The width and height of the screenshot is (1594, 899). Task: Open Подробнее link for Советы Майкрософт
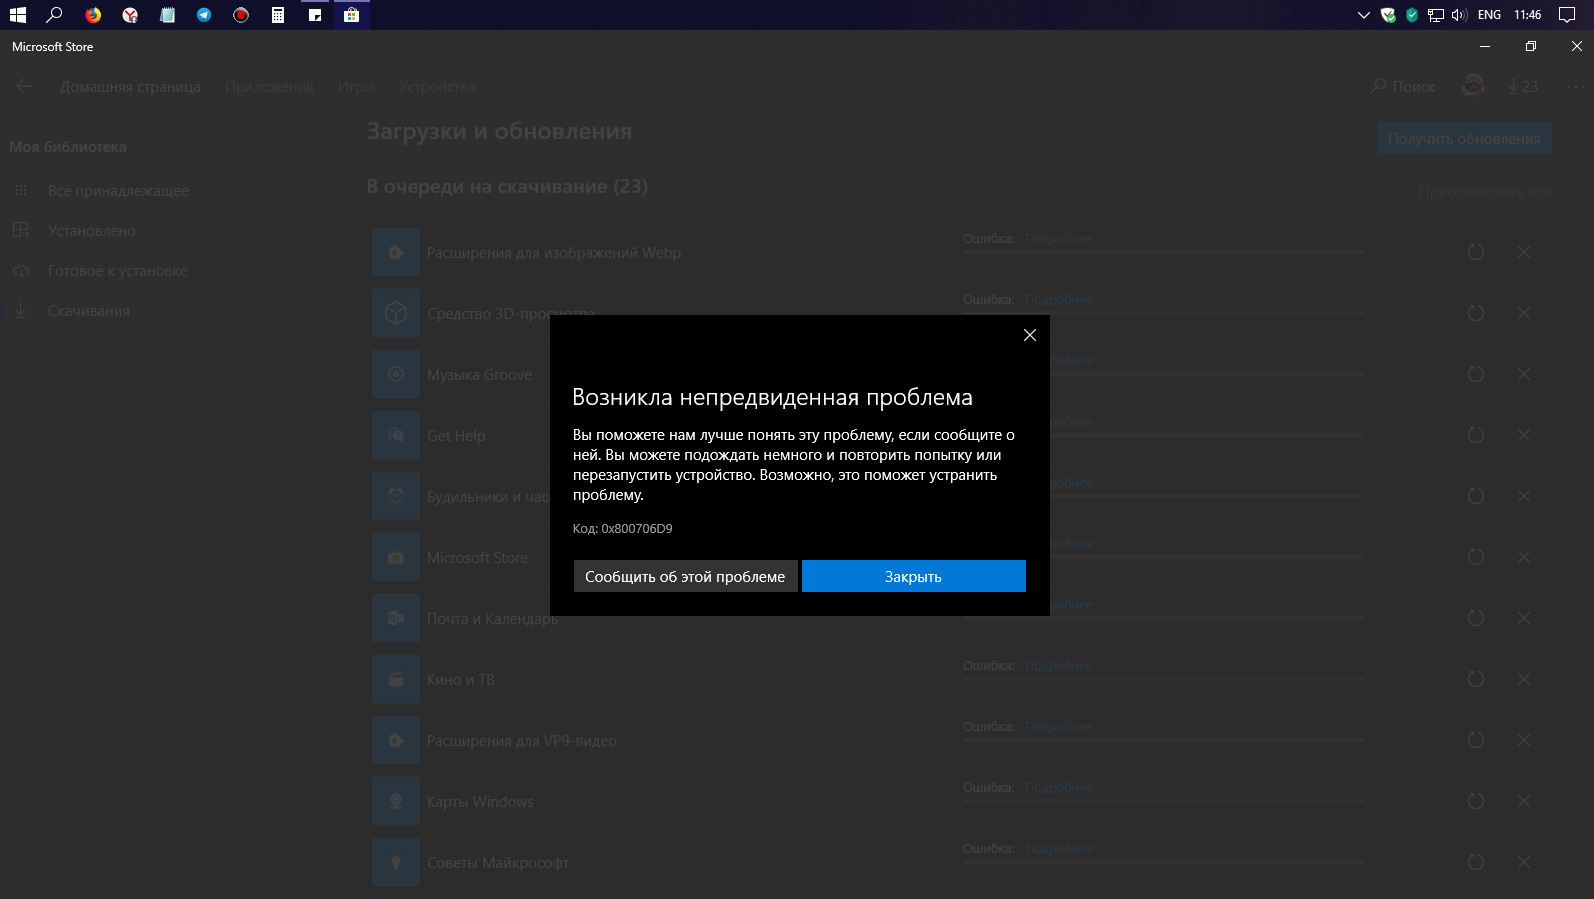tap(1059, 849)
